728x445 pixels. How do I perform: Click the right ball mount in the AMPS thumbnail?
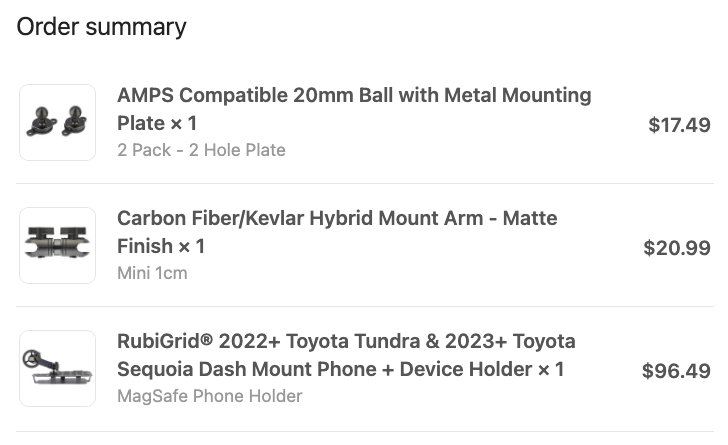74,121
